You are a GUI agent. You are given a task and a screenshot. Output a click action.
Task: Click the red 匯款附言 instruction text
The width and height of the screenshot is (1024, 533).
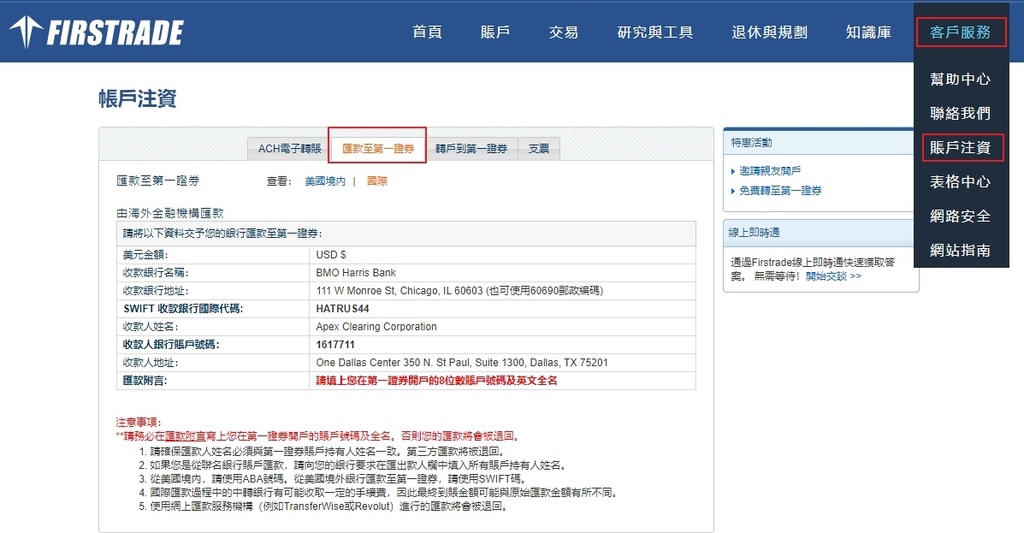coord(436,380)
